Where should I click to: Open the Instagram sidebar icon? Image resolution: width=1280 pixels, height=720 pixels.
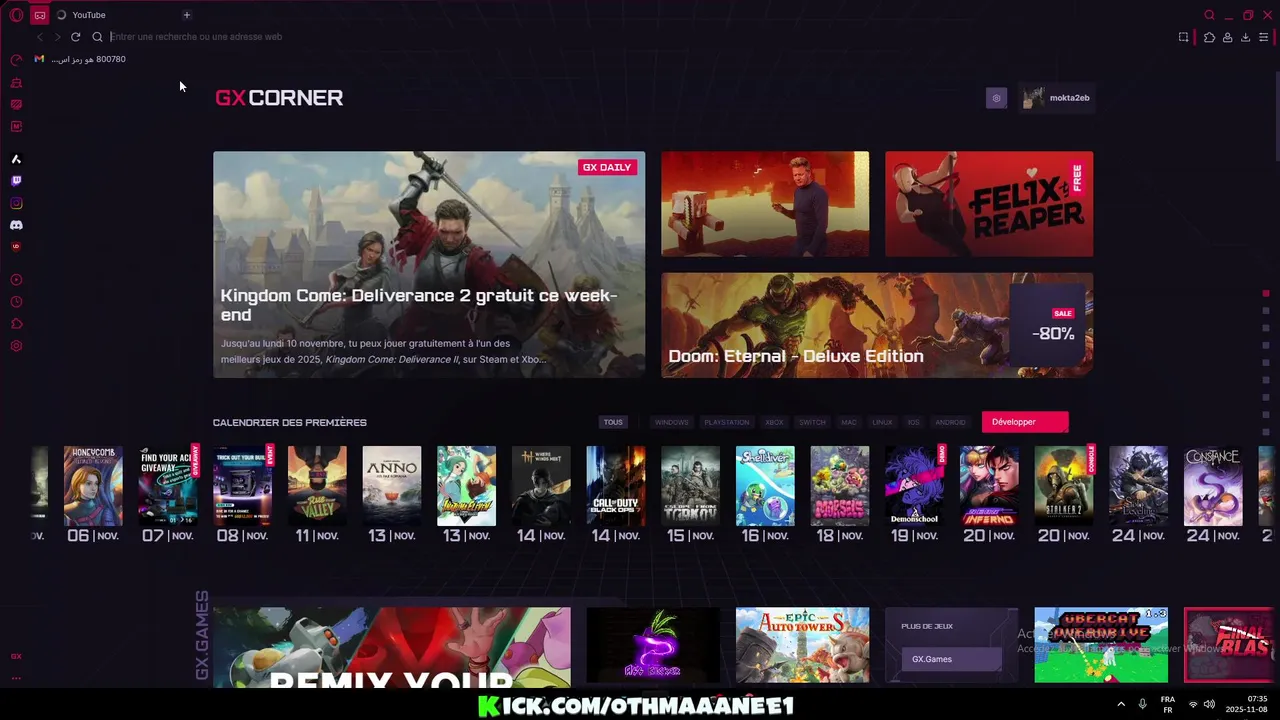(16, 203)
